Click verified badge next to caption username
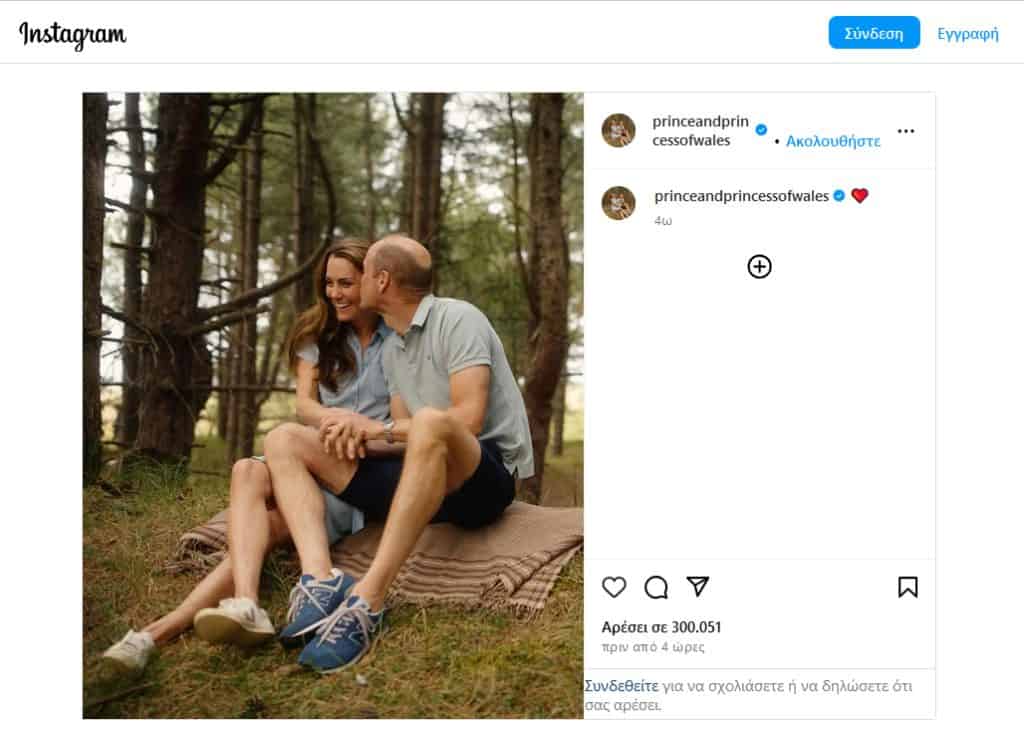This screenshot has height=736, width=1024. [840, 196]
